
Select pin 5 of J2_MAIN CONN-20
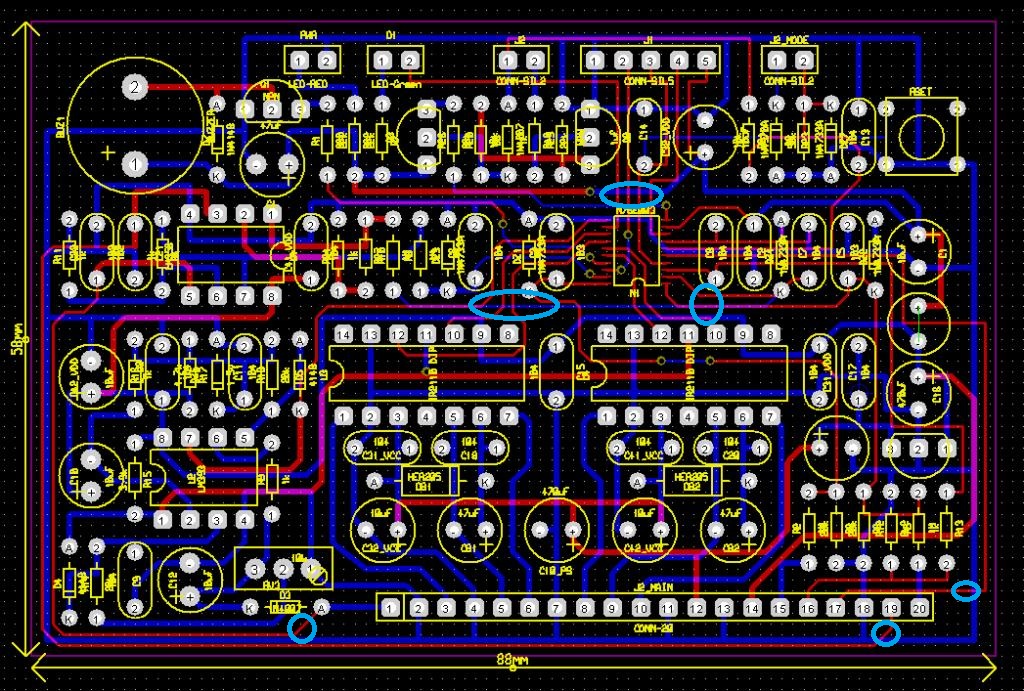click(x=501, y=609)
